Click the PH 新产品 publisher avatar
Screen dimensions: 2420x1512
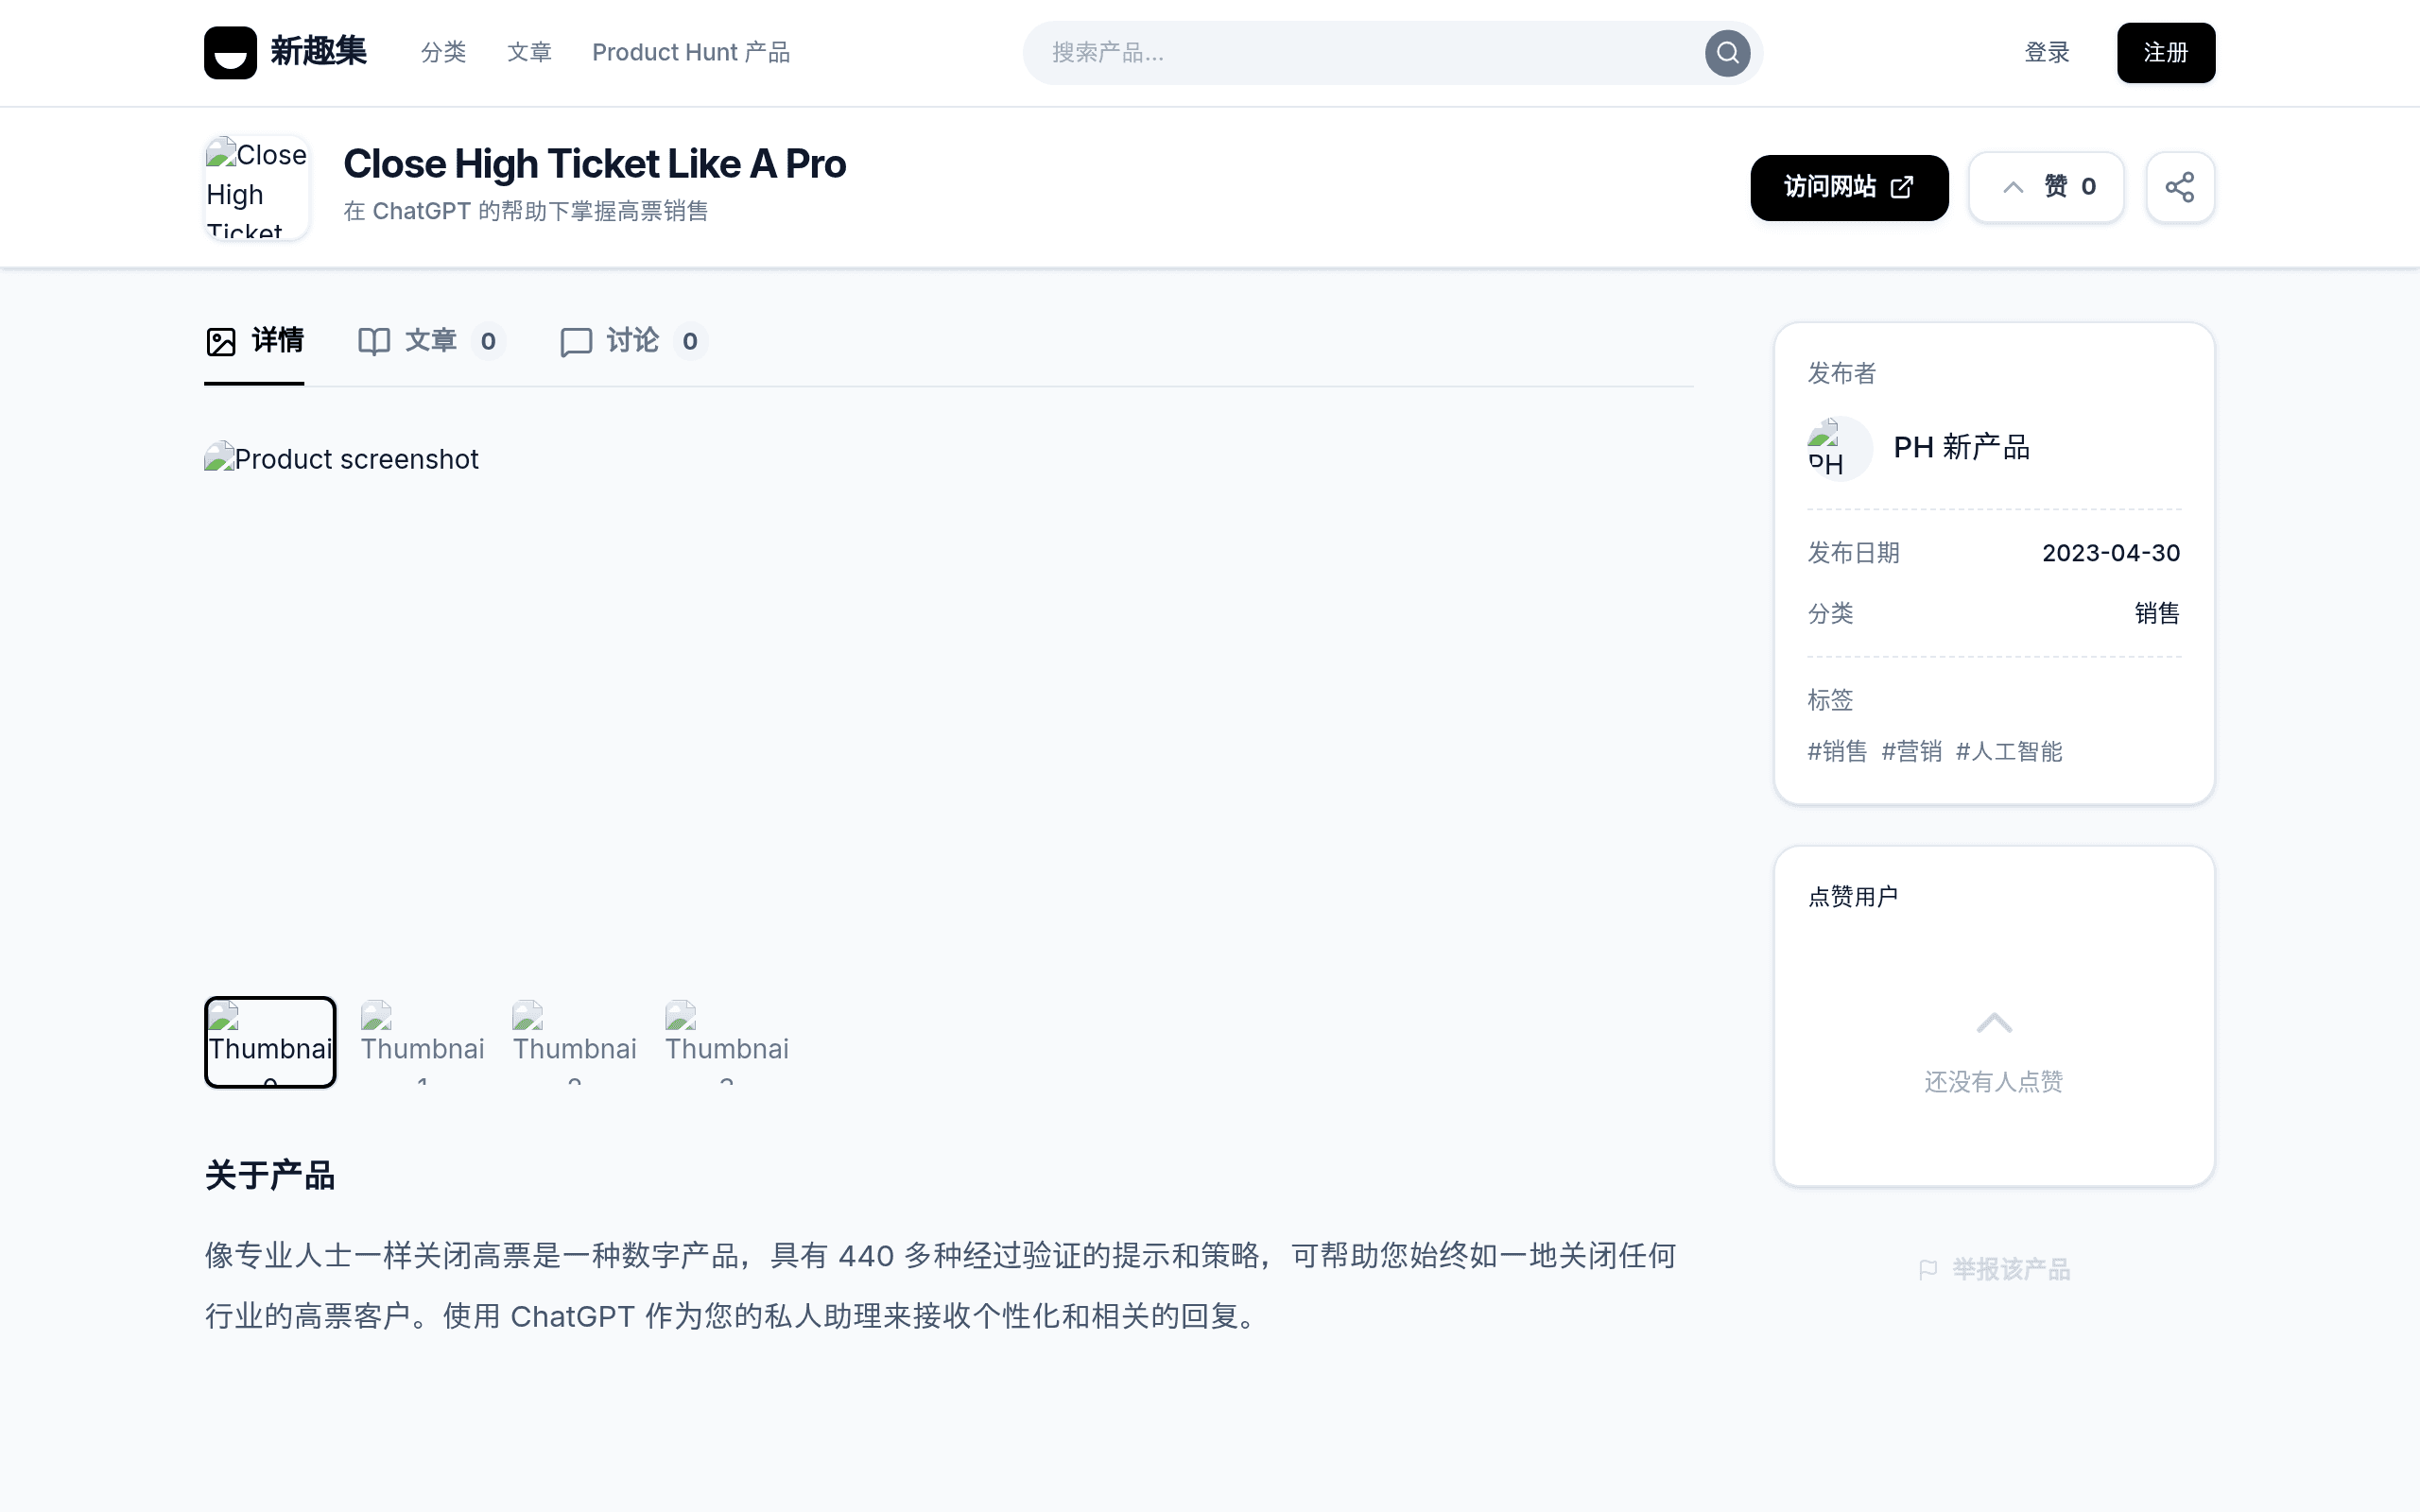point(1840,447)
